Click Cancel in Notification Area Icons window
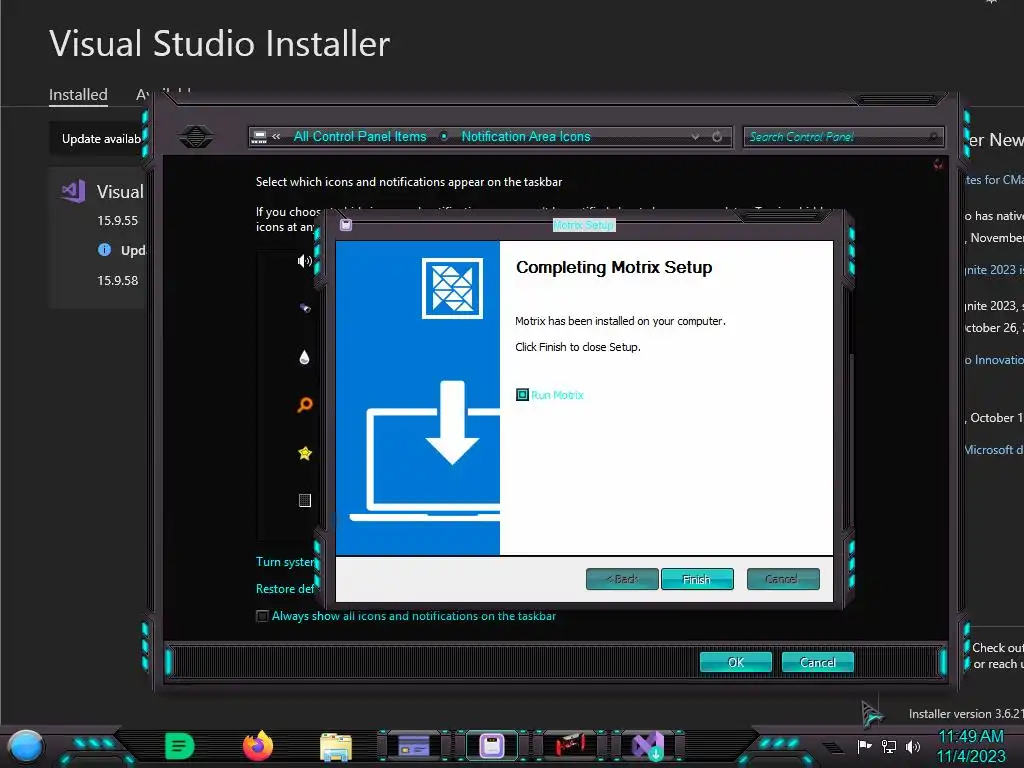Viewport: 1024px width, 768px height. coord(818,662)
